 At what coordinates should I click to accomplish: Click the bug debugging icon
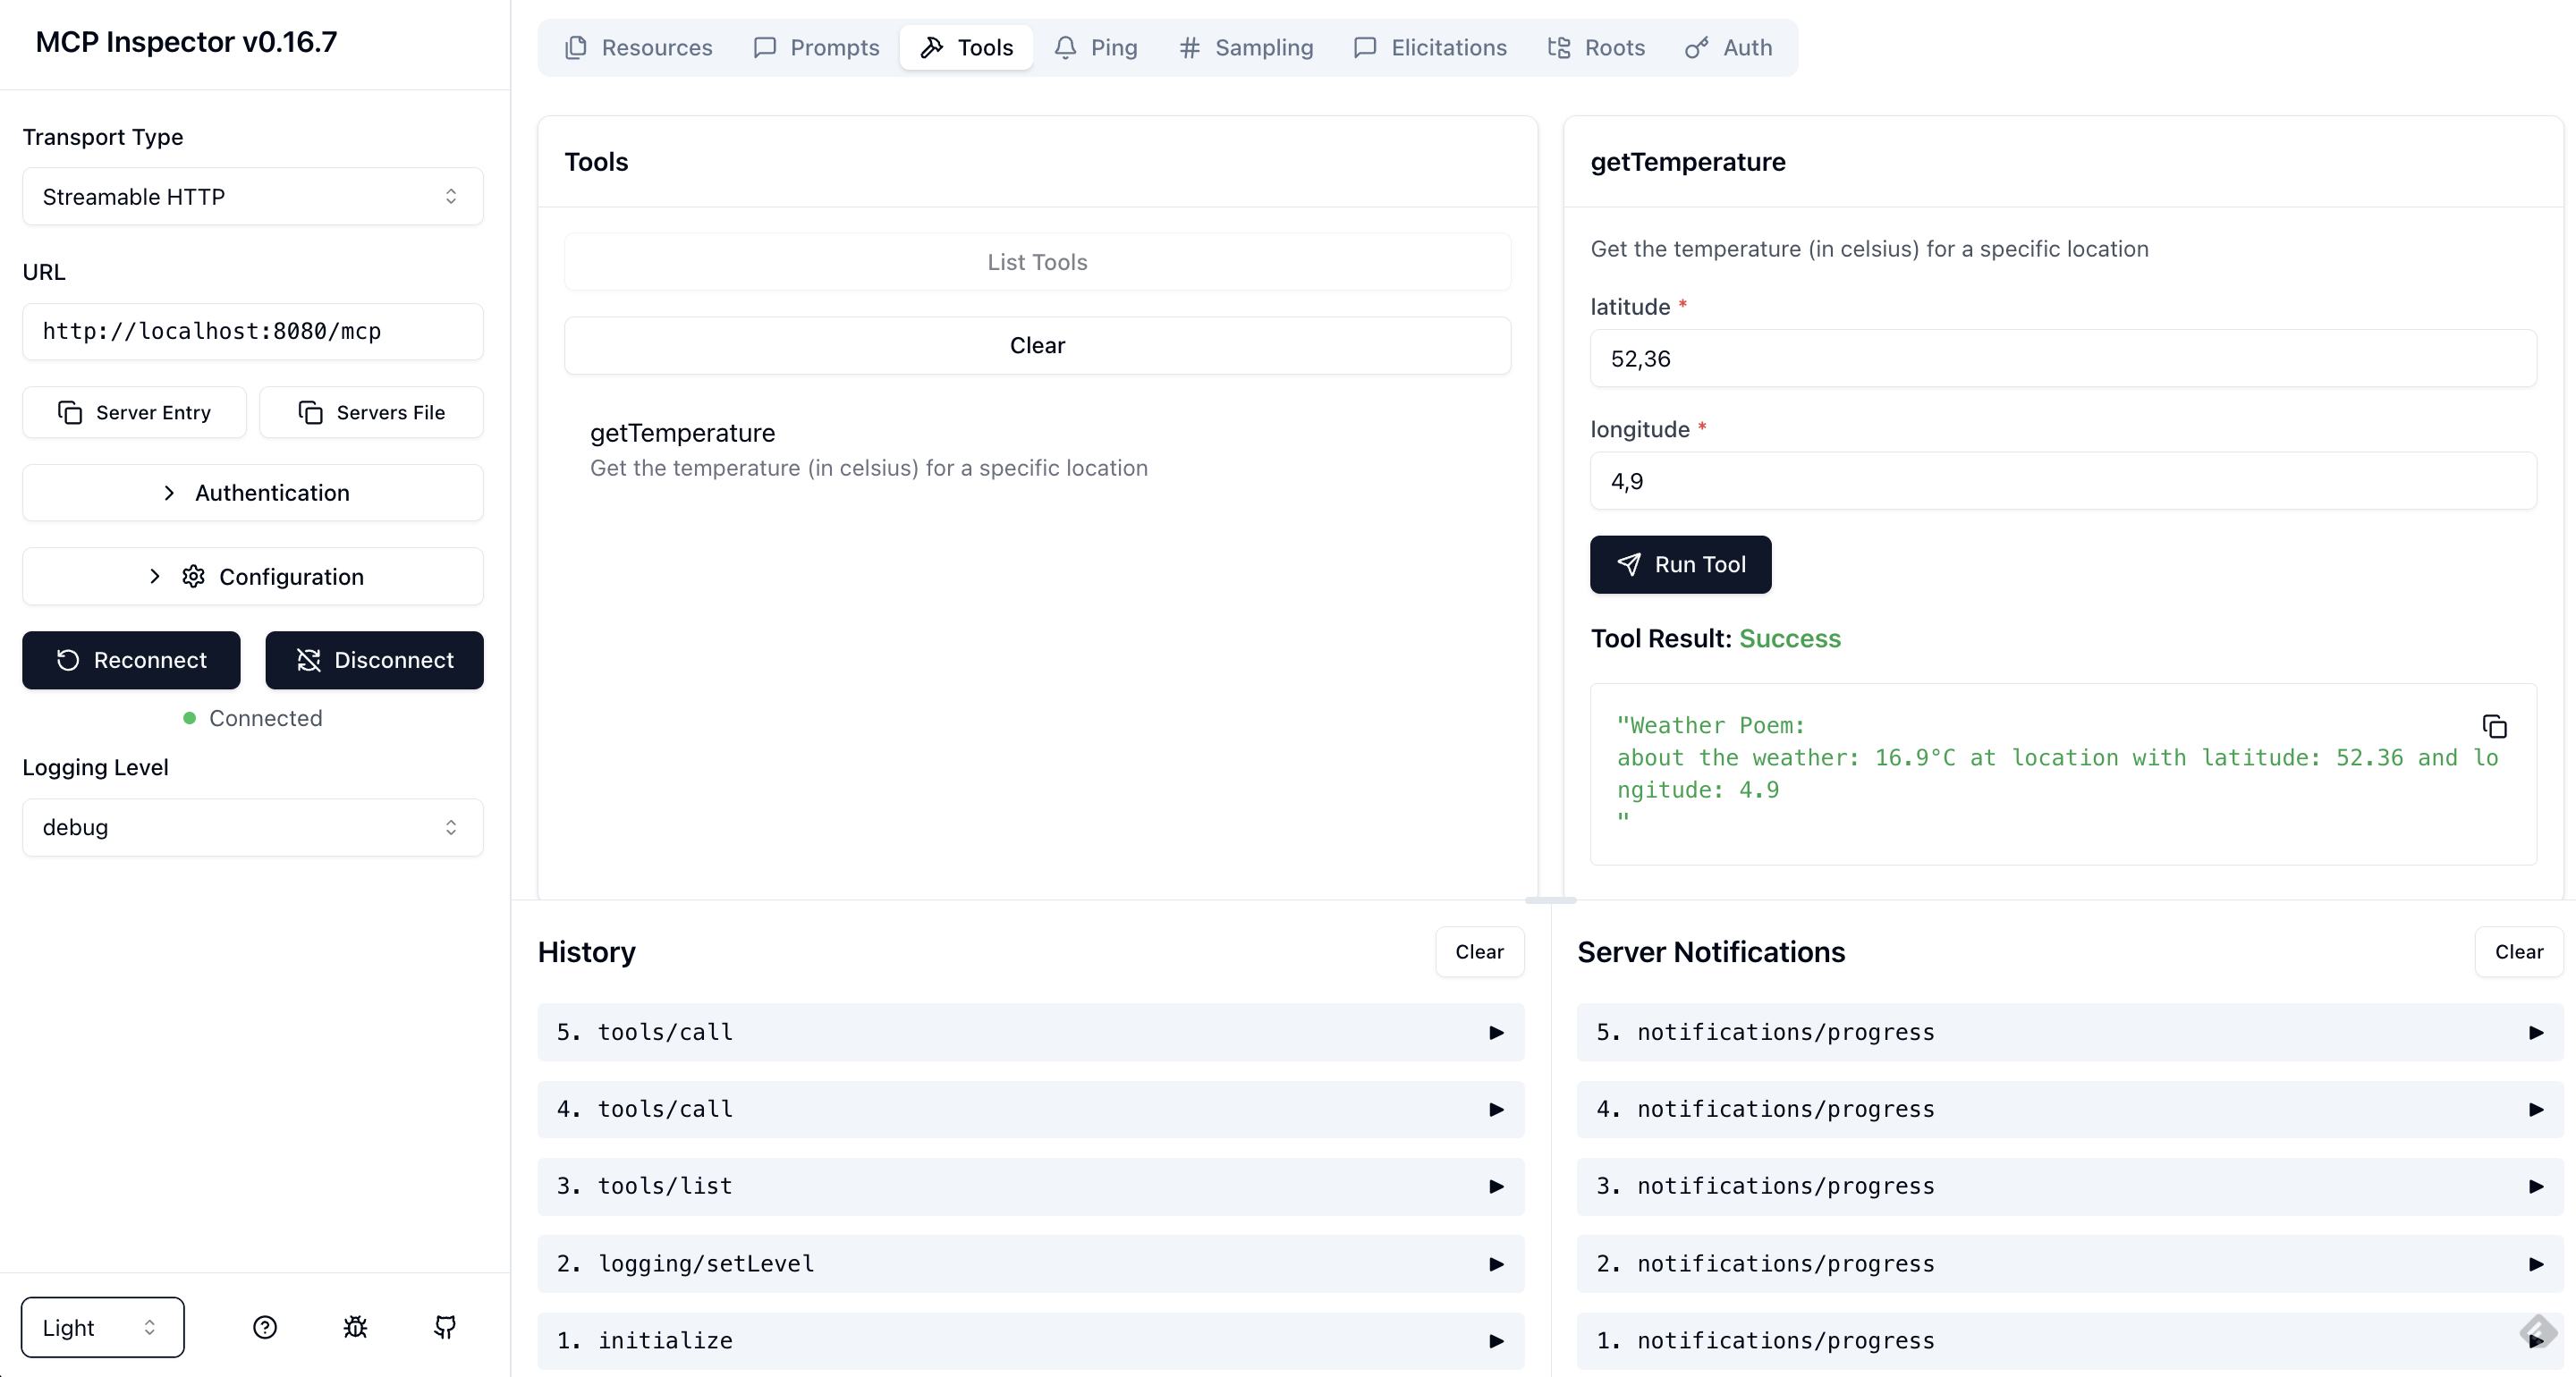(355, 1327)
